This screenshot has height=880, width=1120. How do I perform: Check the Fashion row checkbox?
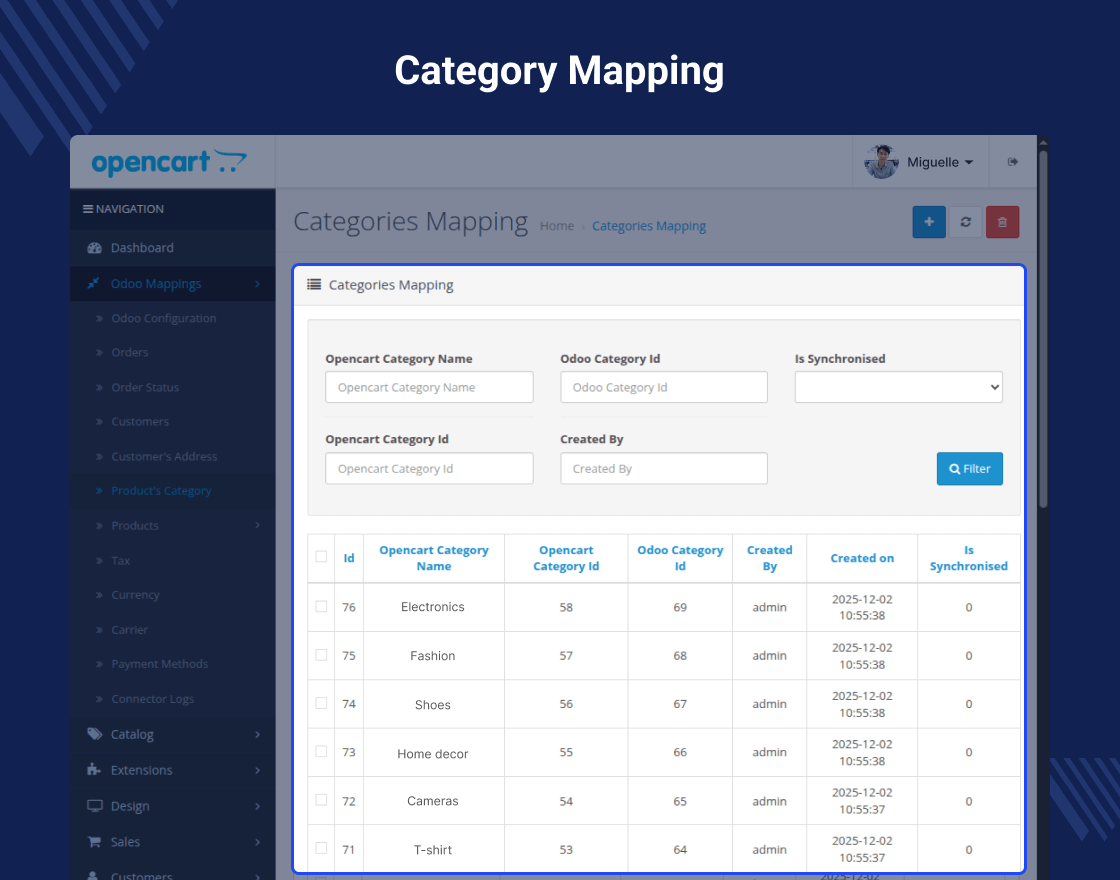tap(321, 655)
